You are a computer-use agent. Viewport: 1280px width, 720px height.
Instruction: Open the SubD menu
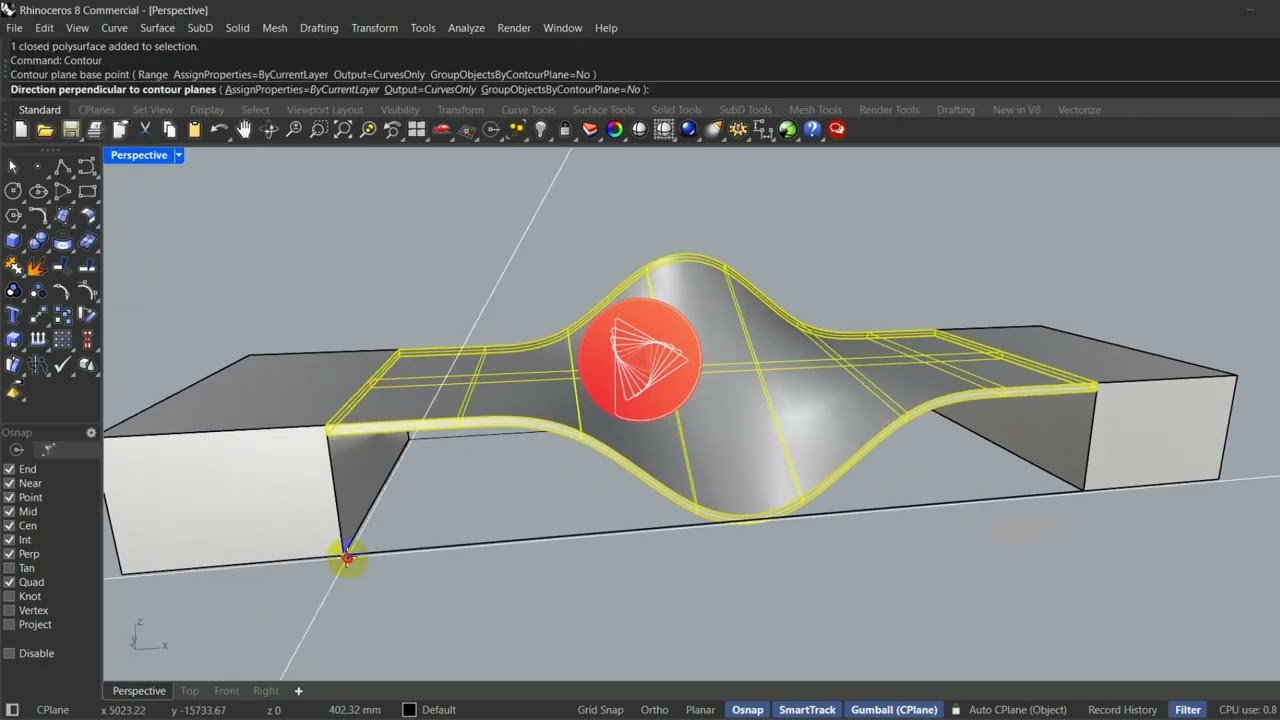(x=200, y=28)
